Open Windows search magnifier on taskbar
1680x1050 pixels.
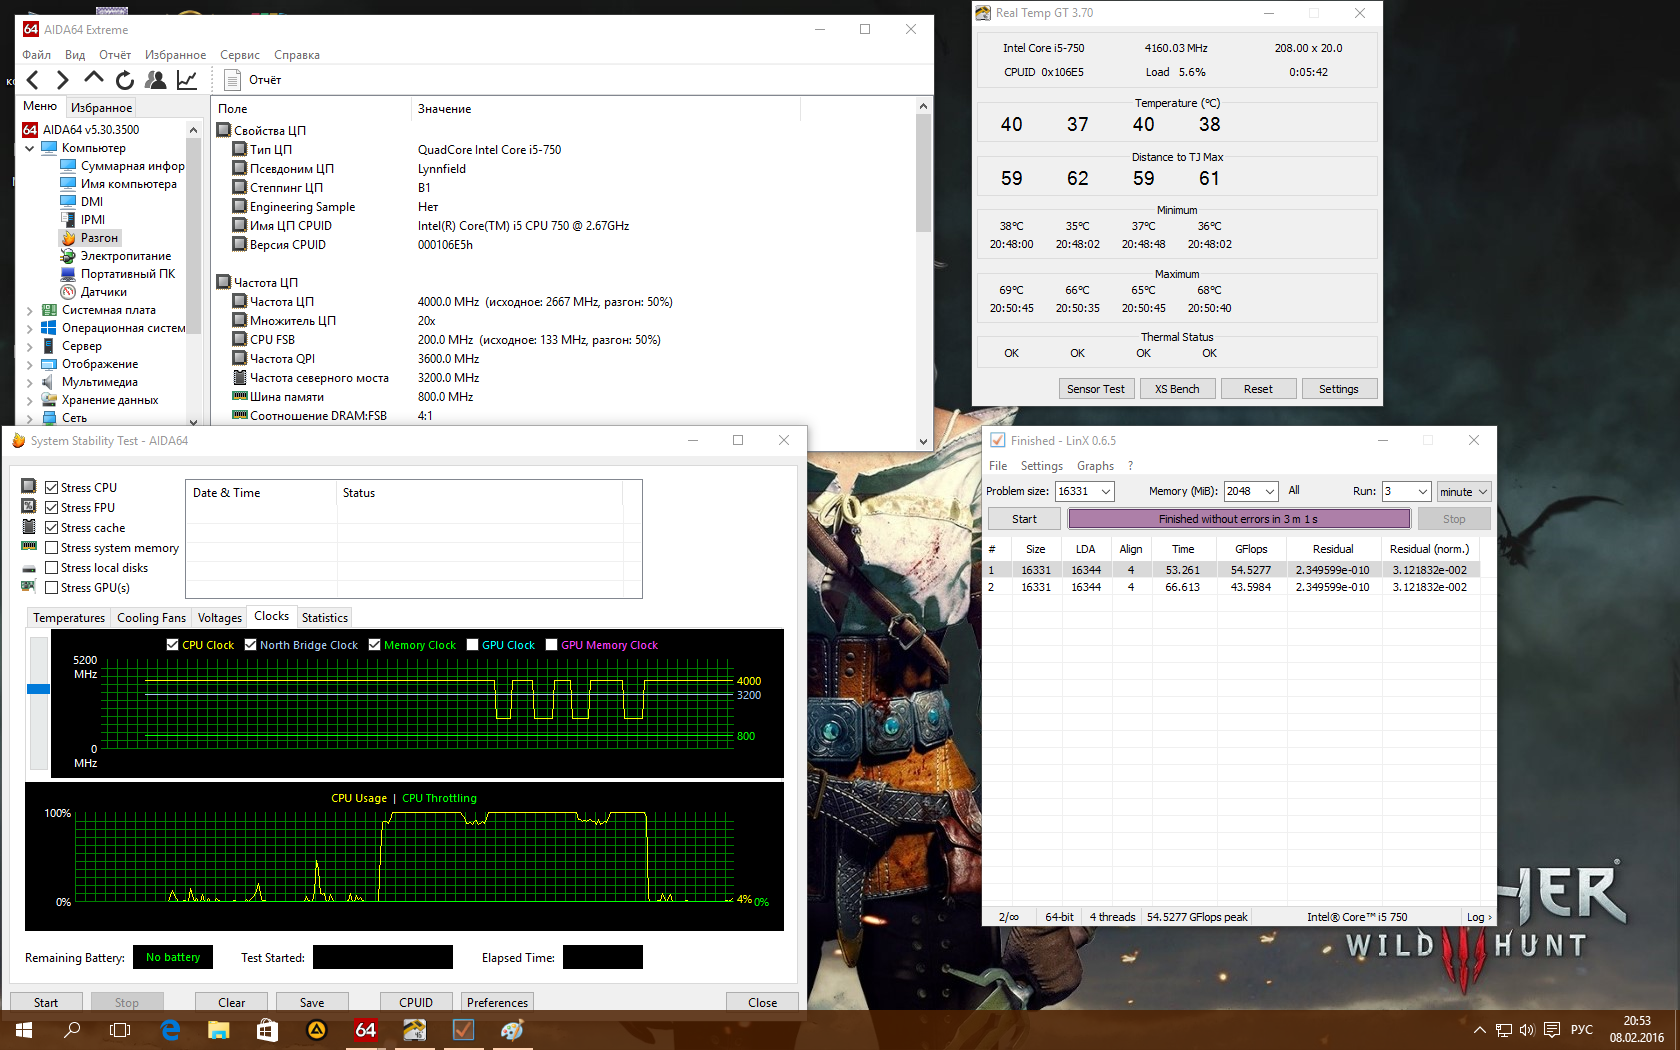click(72, 1030)
